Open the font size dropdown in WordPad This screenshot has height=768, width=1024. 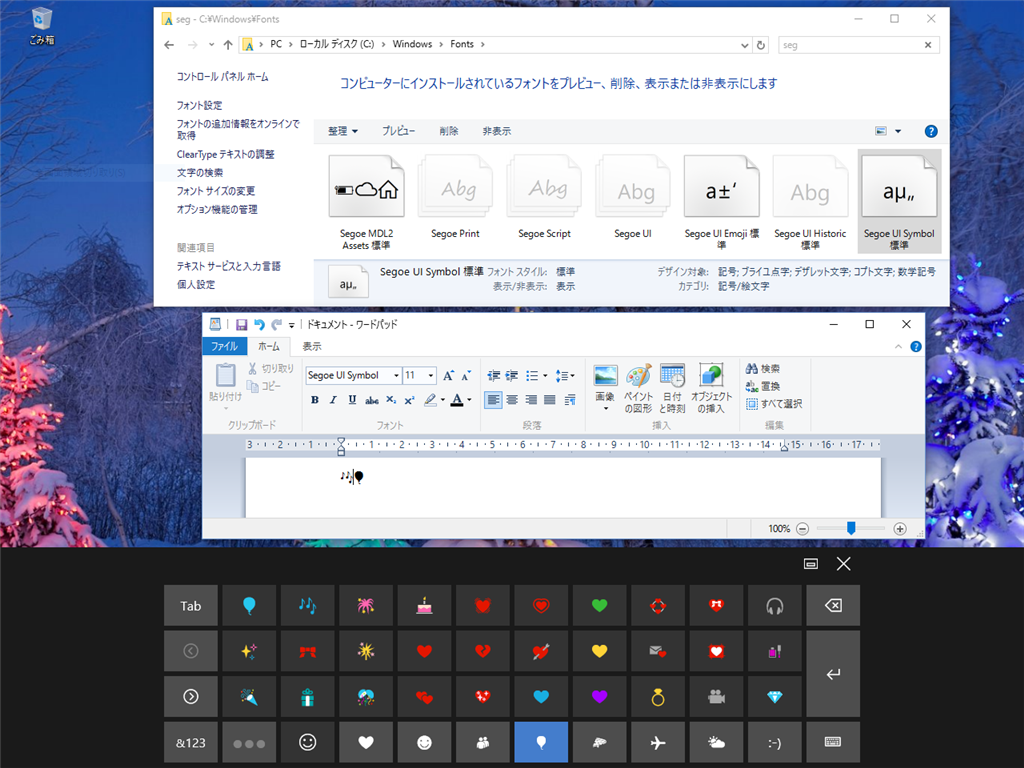pos(430,376)
